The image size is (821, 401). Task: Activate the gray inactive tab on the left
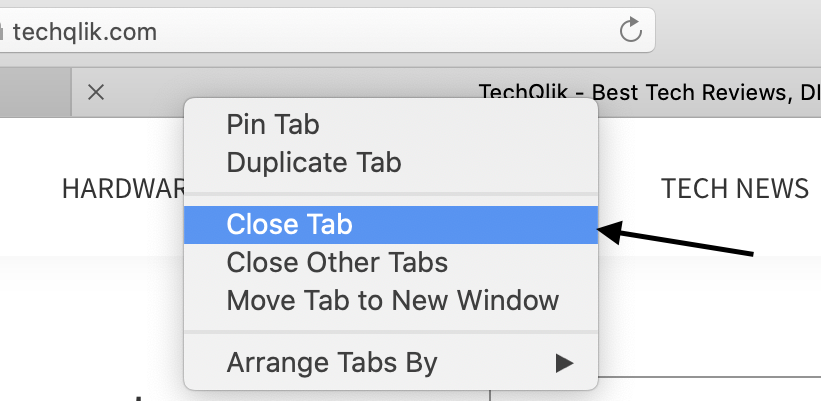coord(35,93)
